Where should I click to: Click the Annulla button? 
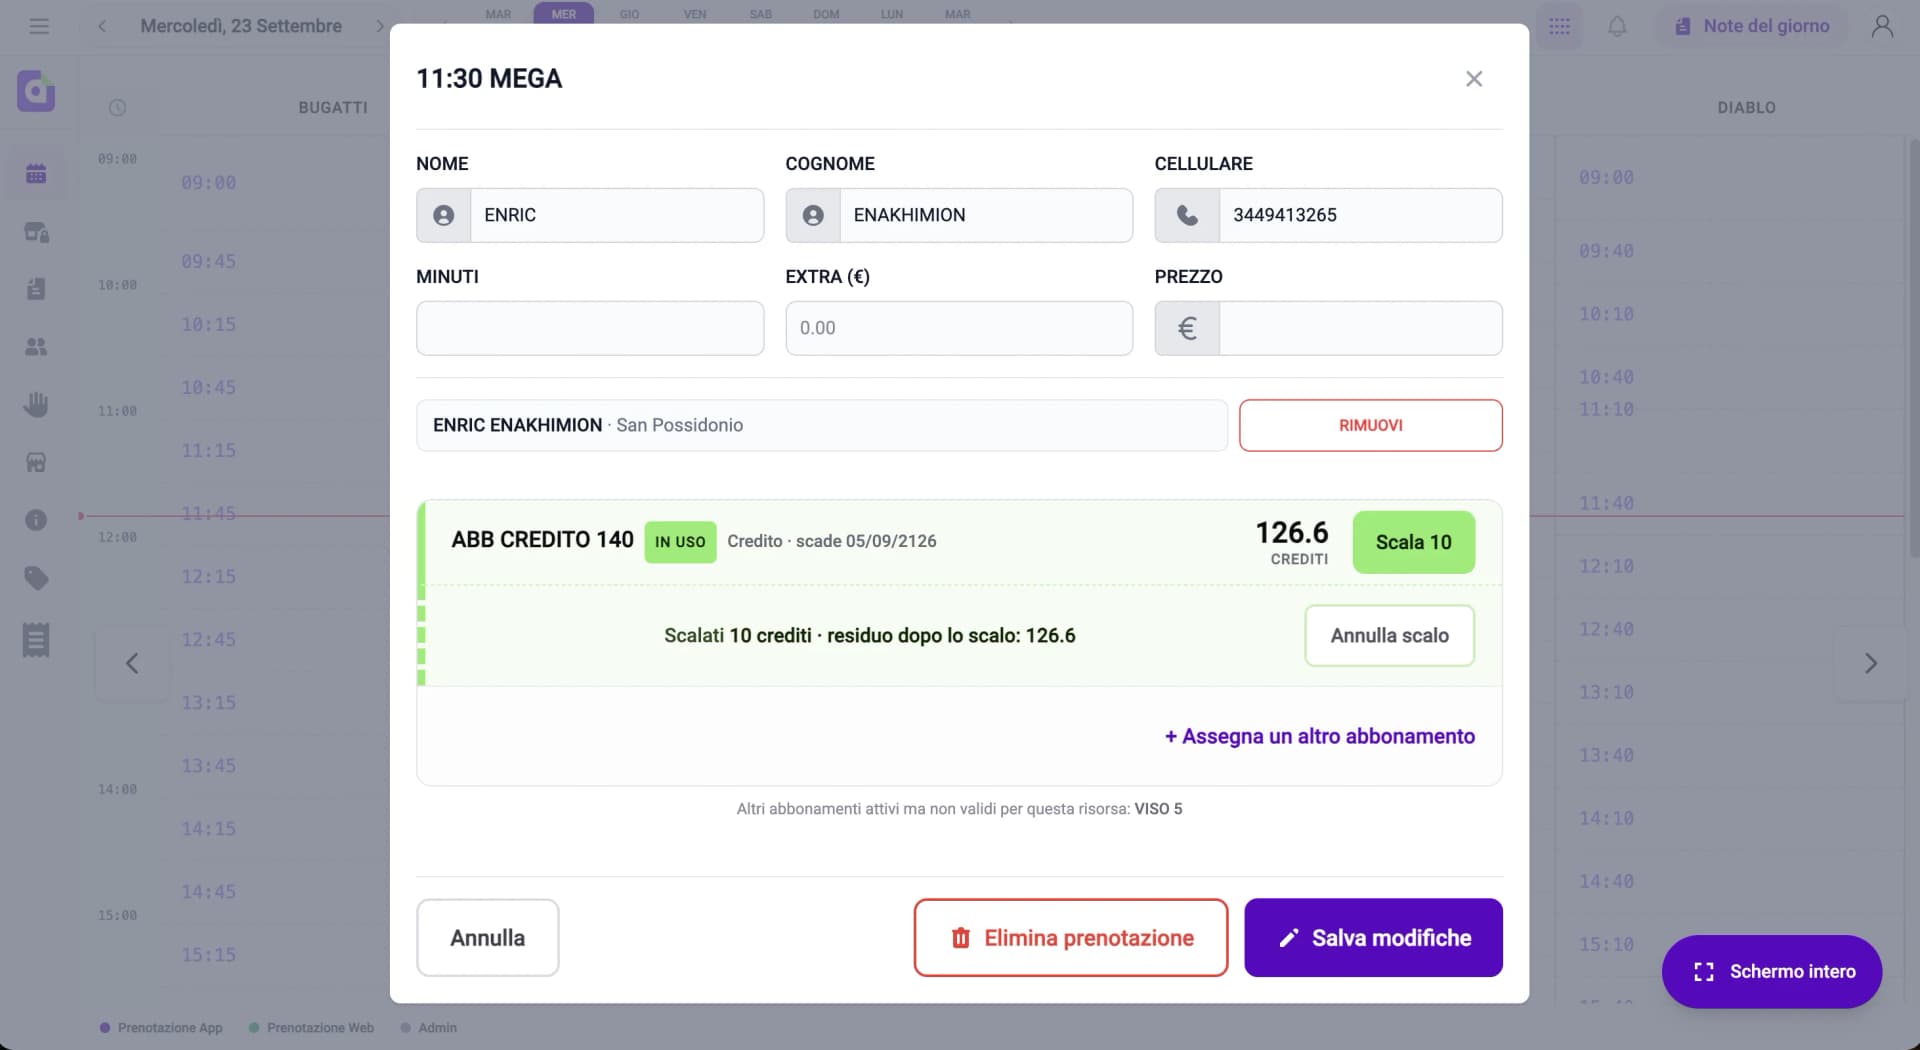pos(487,937)
